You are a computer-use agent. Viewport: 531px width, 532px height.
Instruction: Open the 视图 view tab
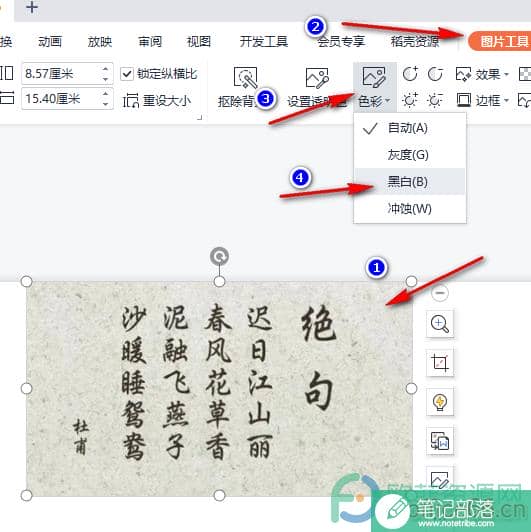pos(199,41)
